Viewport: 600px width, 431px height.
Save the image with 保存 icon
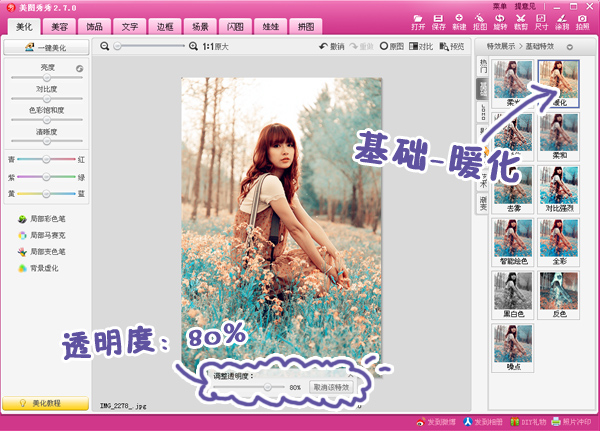pyautogui.click(x=439, y=22)
